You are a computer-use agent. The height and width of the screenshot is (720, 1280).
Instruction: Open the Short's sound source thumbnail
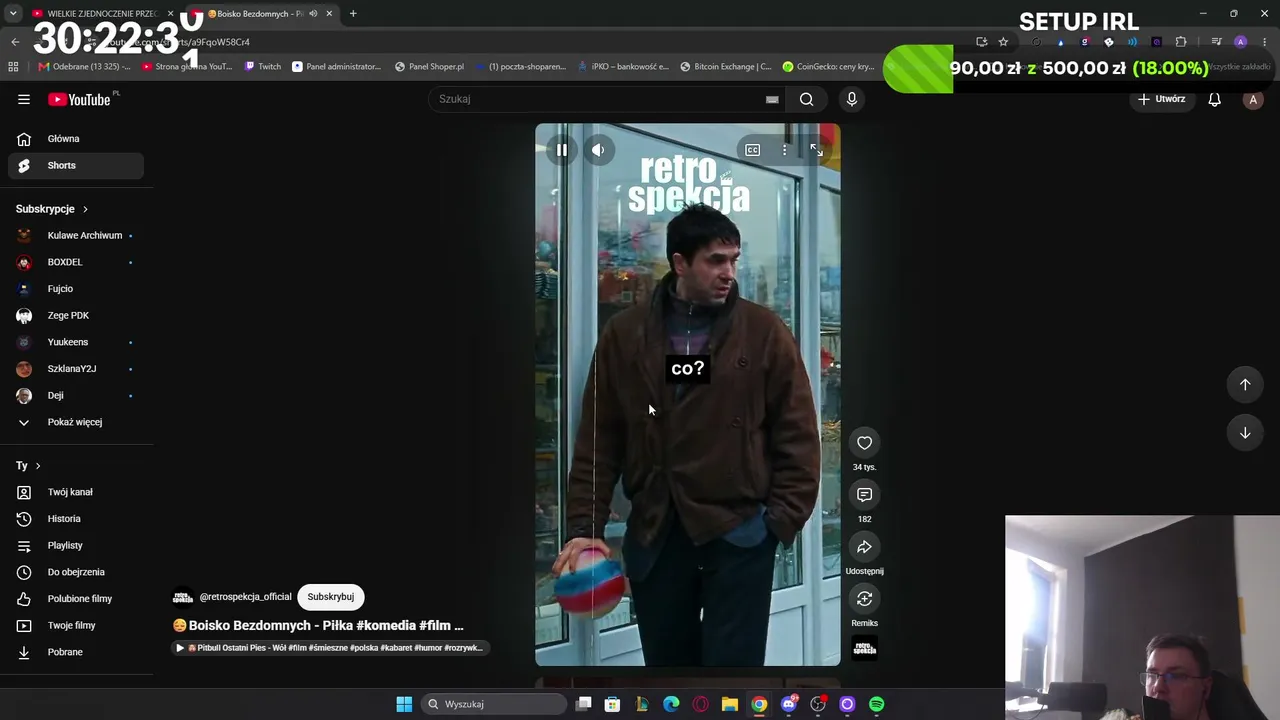[865, 648]
